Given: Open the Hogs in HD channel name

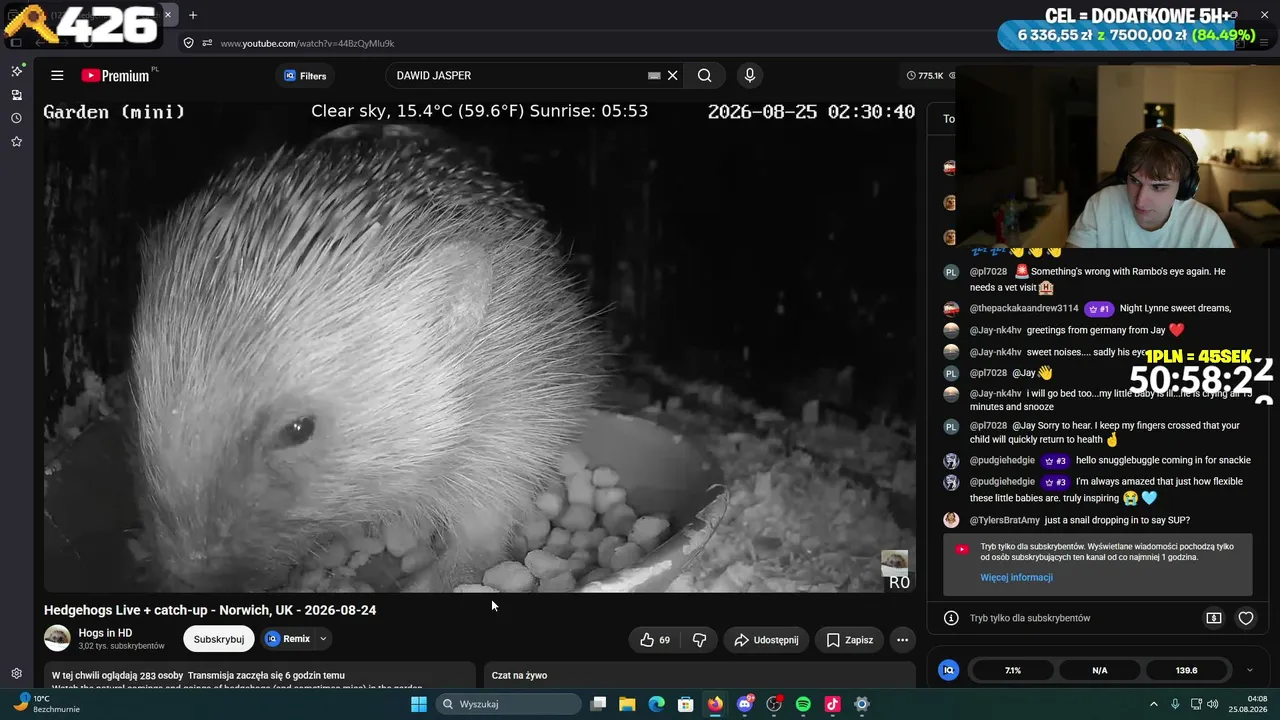Looking at the screenshot, I should (105, 633).
